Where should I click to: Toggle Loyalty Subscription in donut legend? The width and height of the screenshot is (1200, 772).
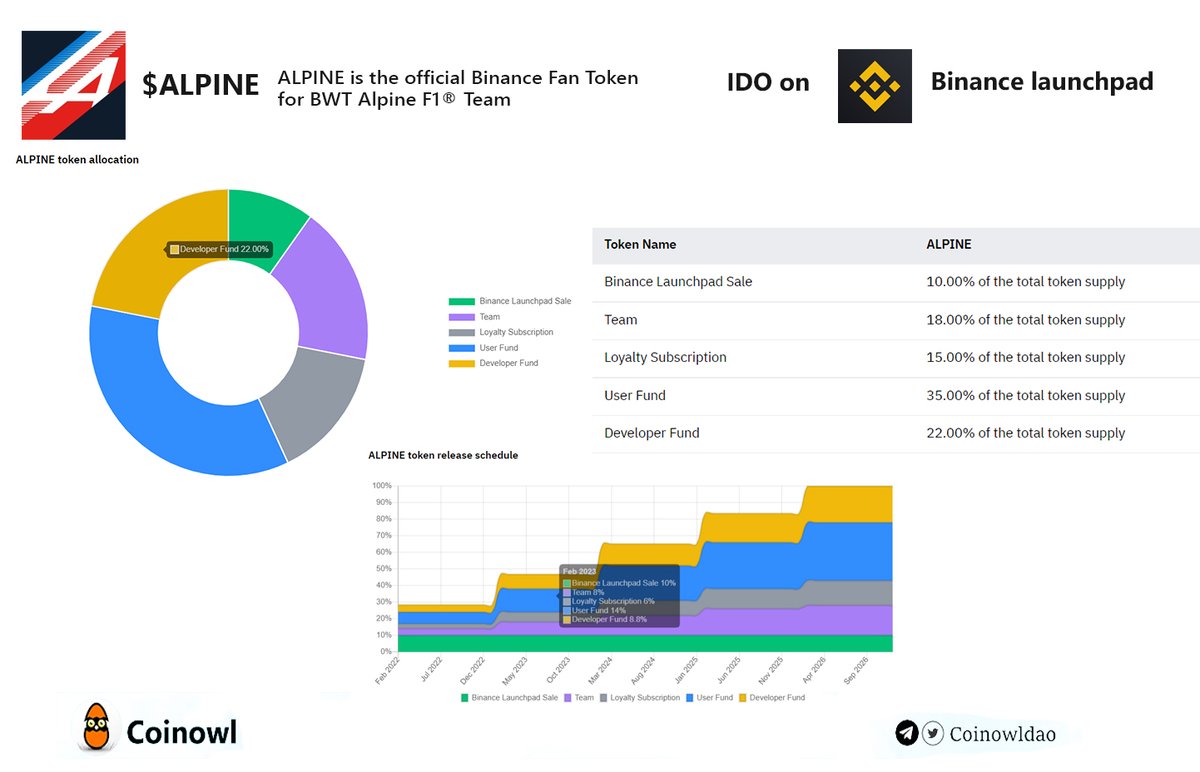[500, 332]
